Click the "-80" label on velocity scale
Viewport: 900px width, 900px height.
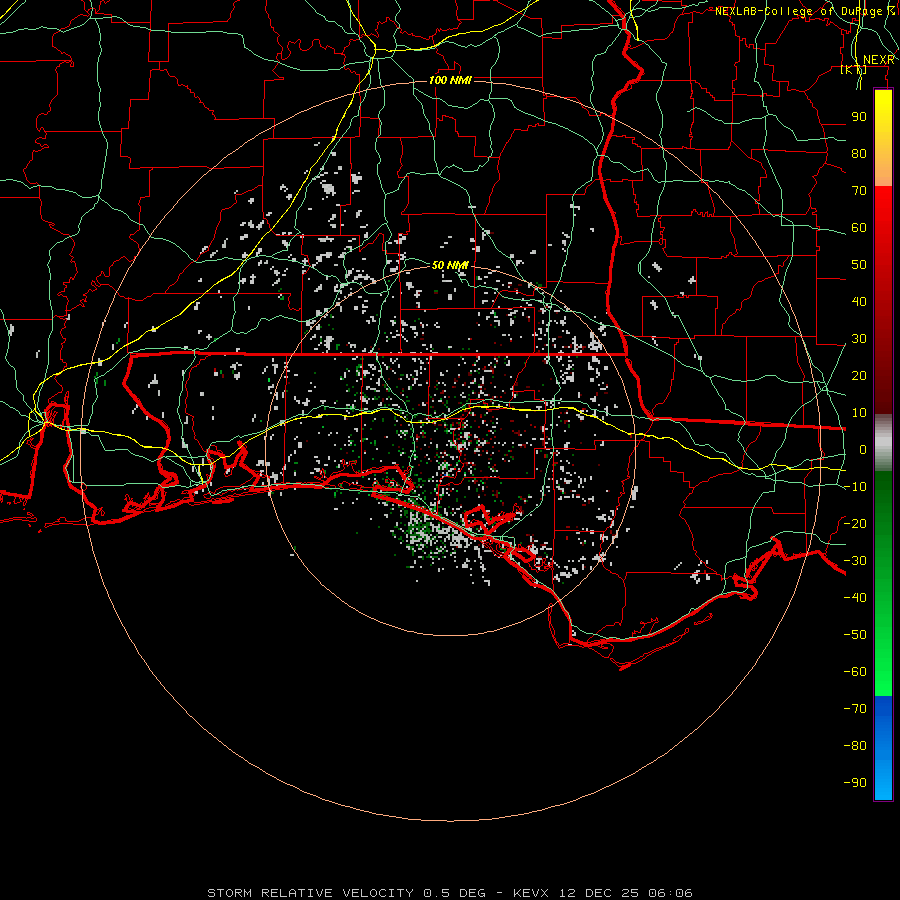[855, 746]
